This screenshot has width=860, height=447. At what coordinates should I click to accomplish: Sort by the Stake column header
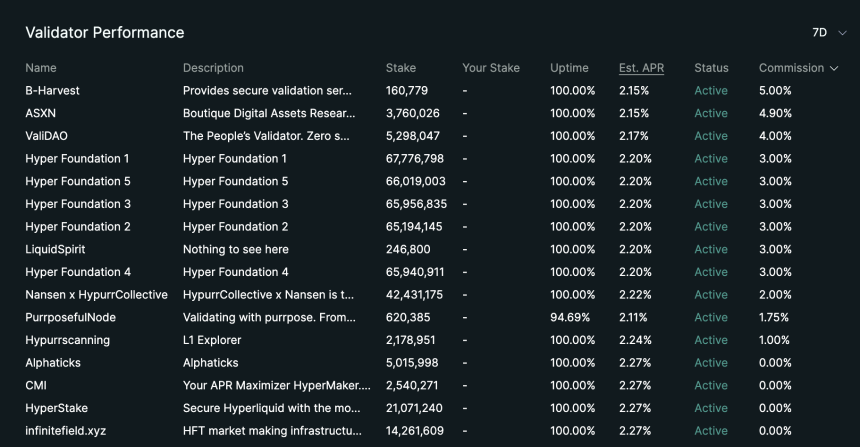(400, 68)
